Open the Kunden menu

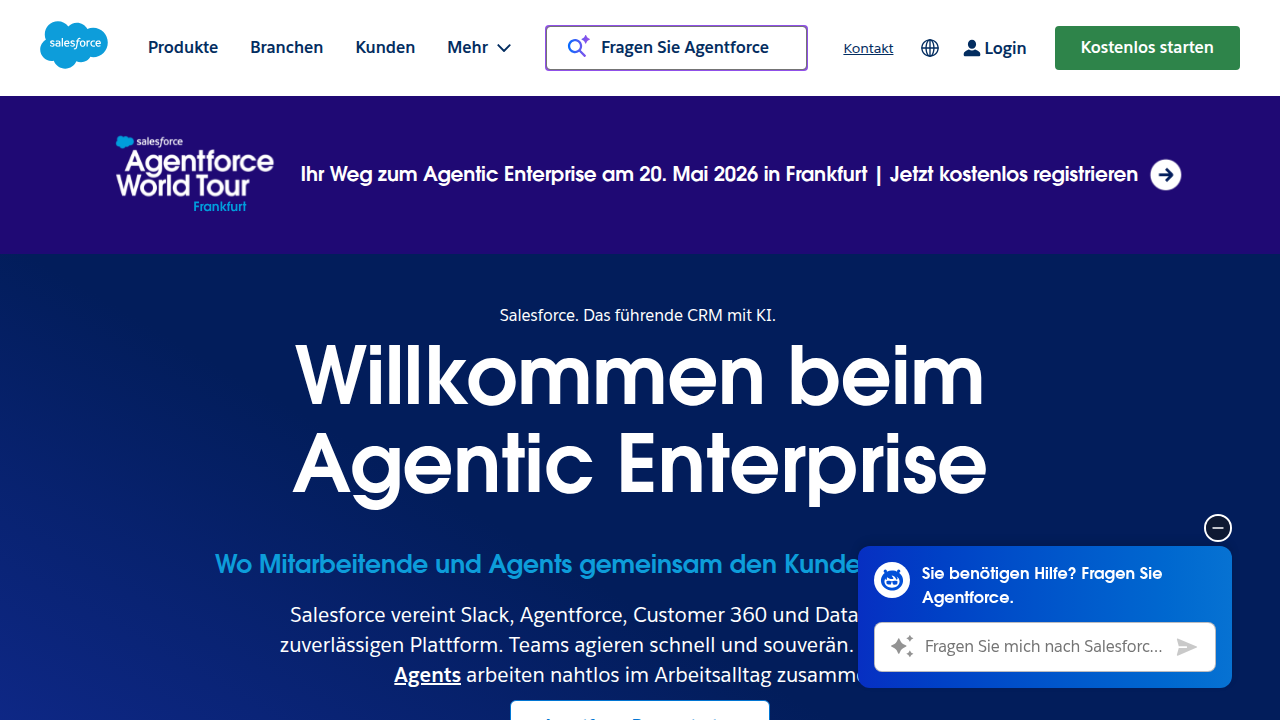coord(385,47)
